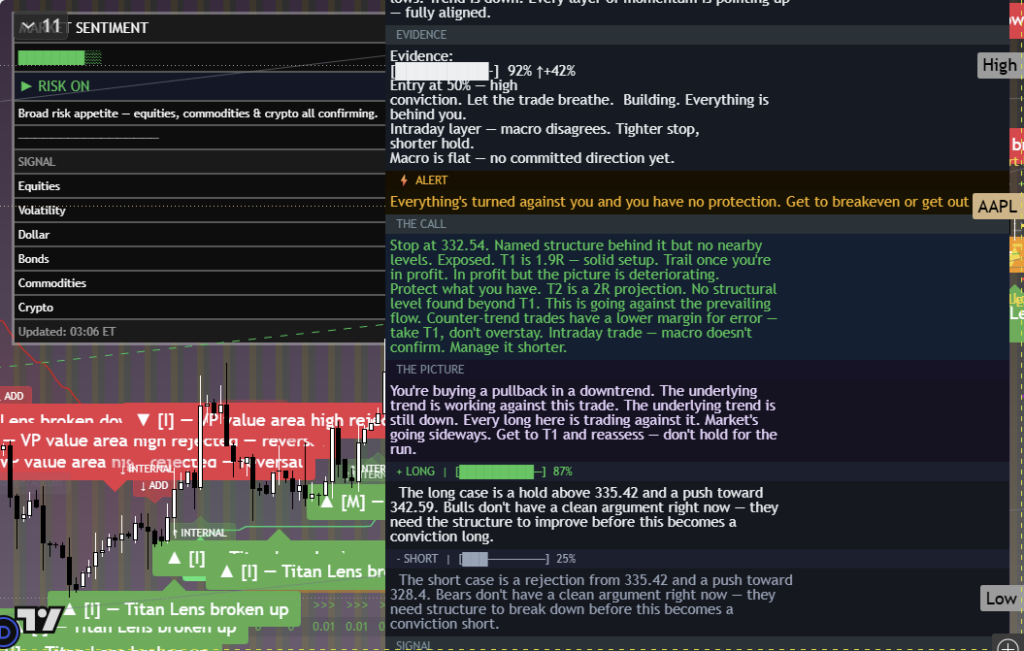Viewport: 1024px width, 651px height.
Task: Click the green market sentiment gauge bar
Action: pyautogui.click(x=59, y=57)
